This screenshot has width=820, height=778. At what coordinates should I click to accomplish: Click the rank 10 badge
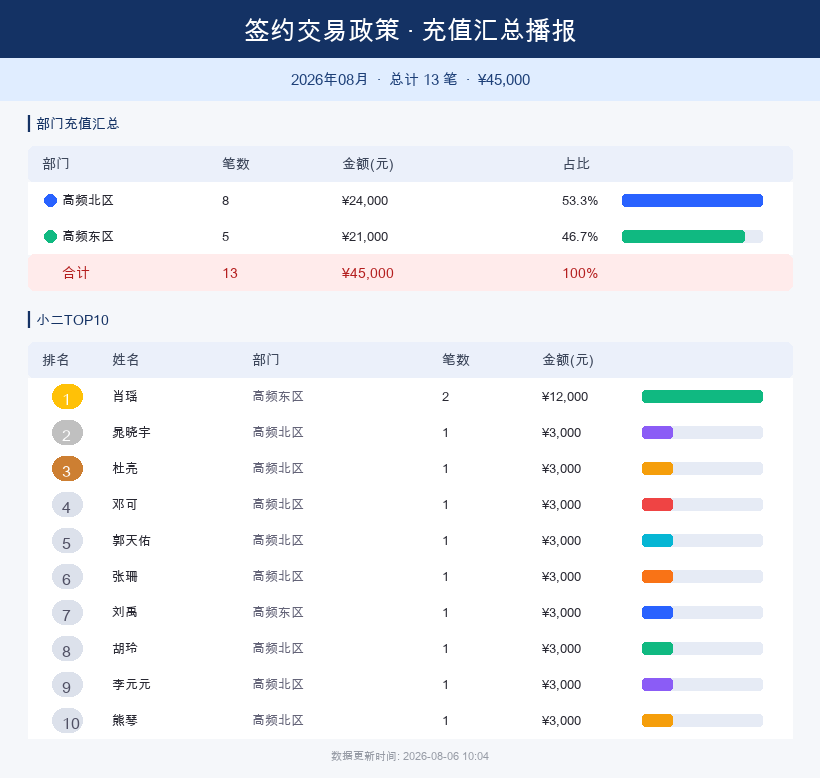pyautogui.click(x=67, y=720)
